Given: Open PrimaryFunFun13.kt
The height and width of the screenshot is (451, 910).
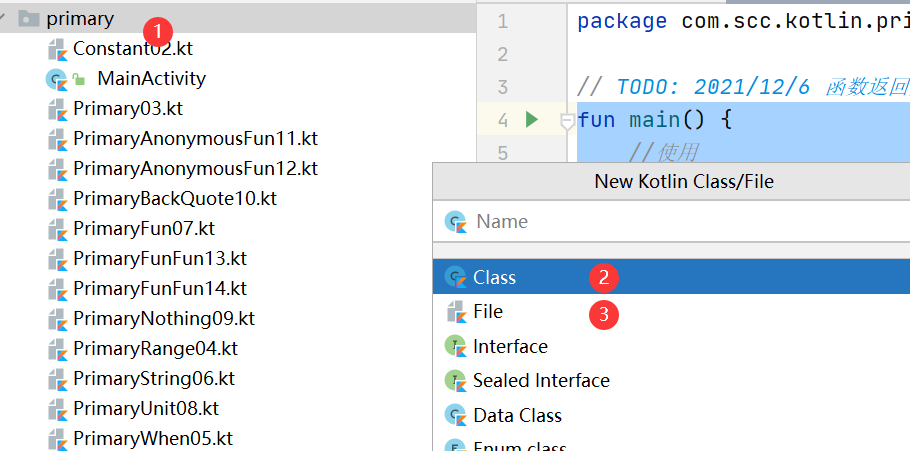Looking at the screenshot, I should [160, 258].
